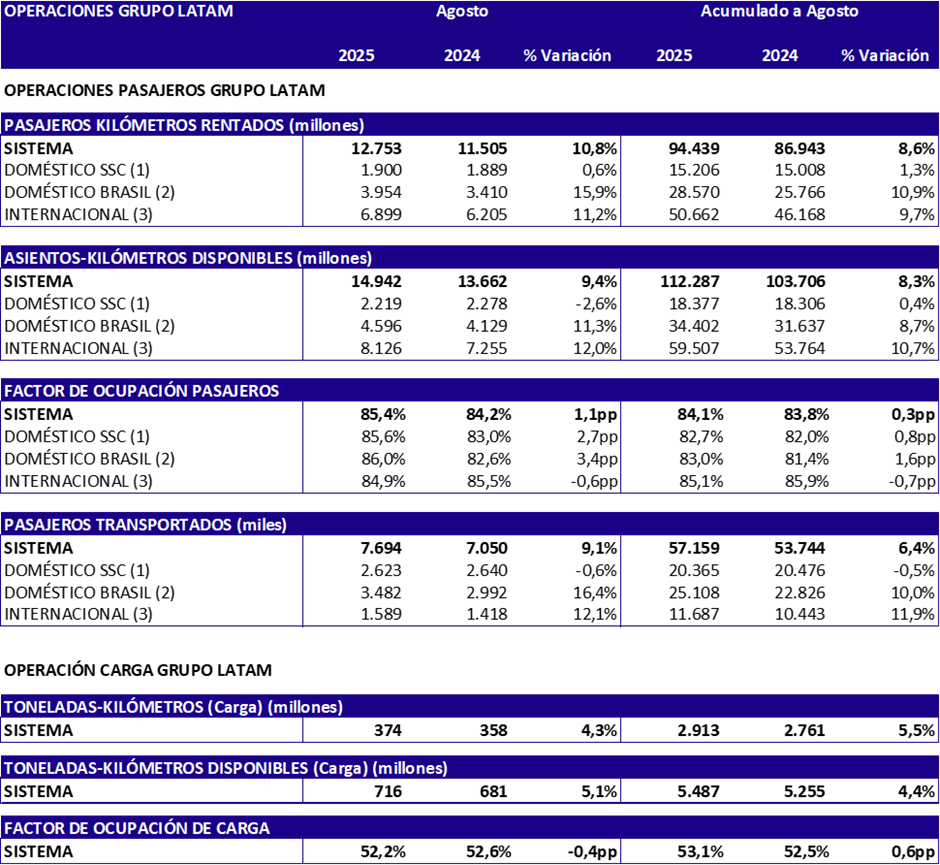Click the OPERACIONES PASAJEROS GRUPO LATAM heading
This screenshot has height=865, width=940.
click(165, 91)
